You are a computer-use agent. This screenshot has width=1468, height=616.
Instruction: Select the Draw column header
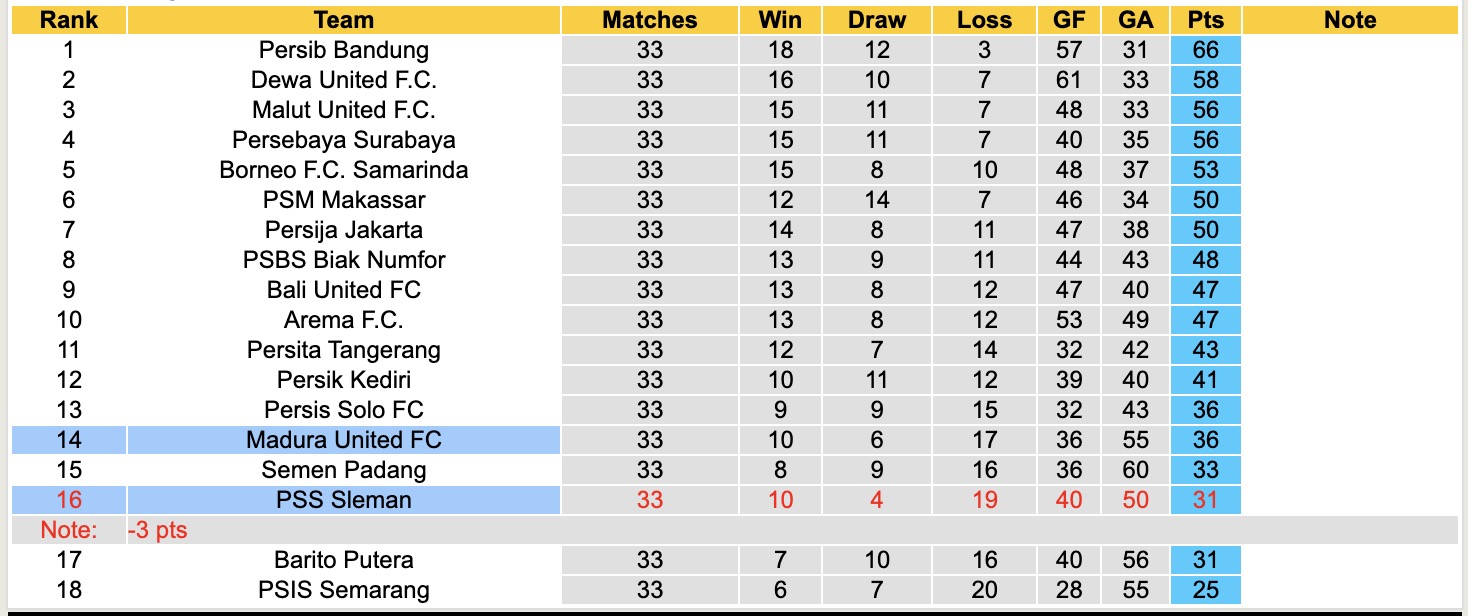(876, 20)
